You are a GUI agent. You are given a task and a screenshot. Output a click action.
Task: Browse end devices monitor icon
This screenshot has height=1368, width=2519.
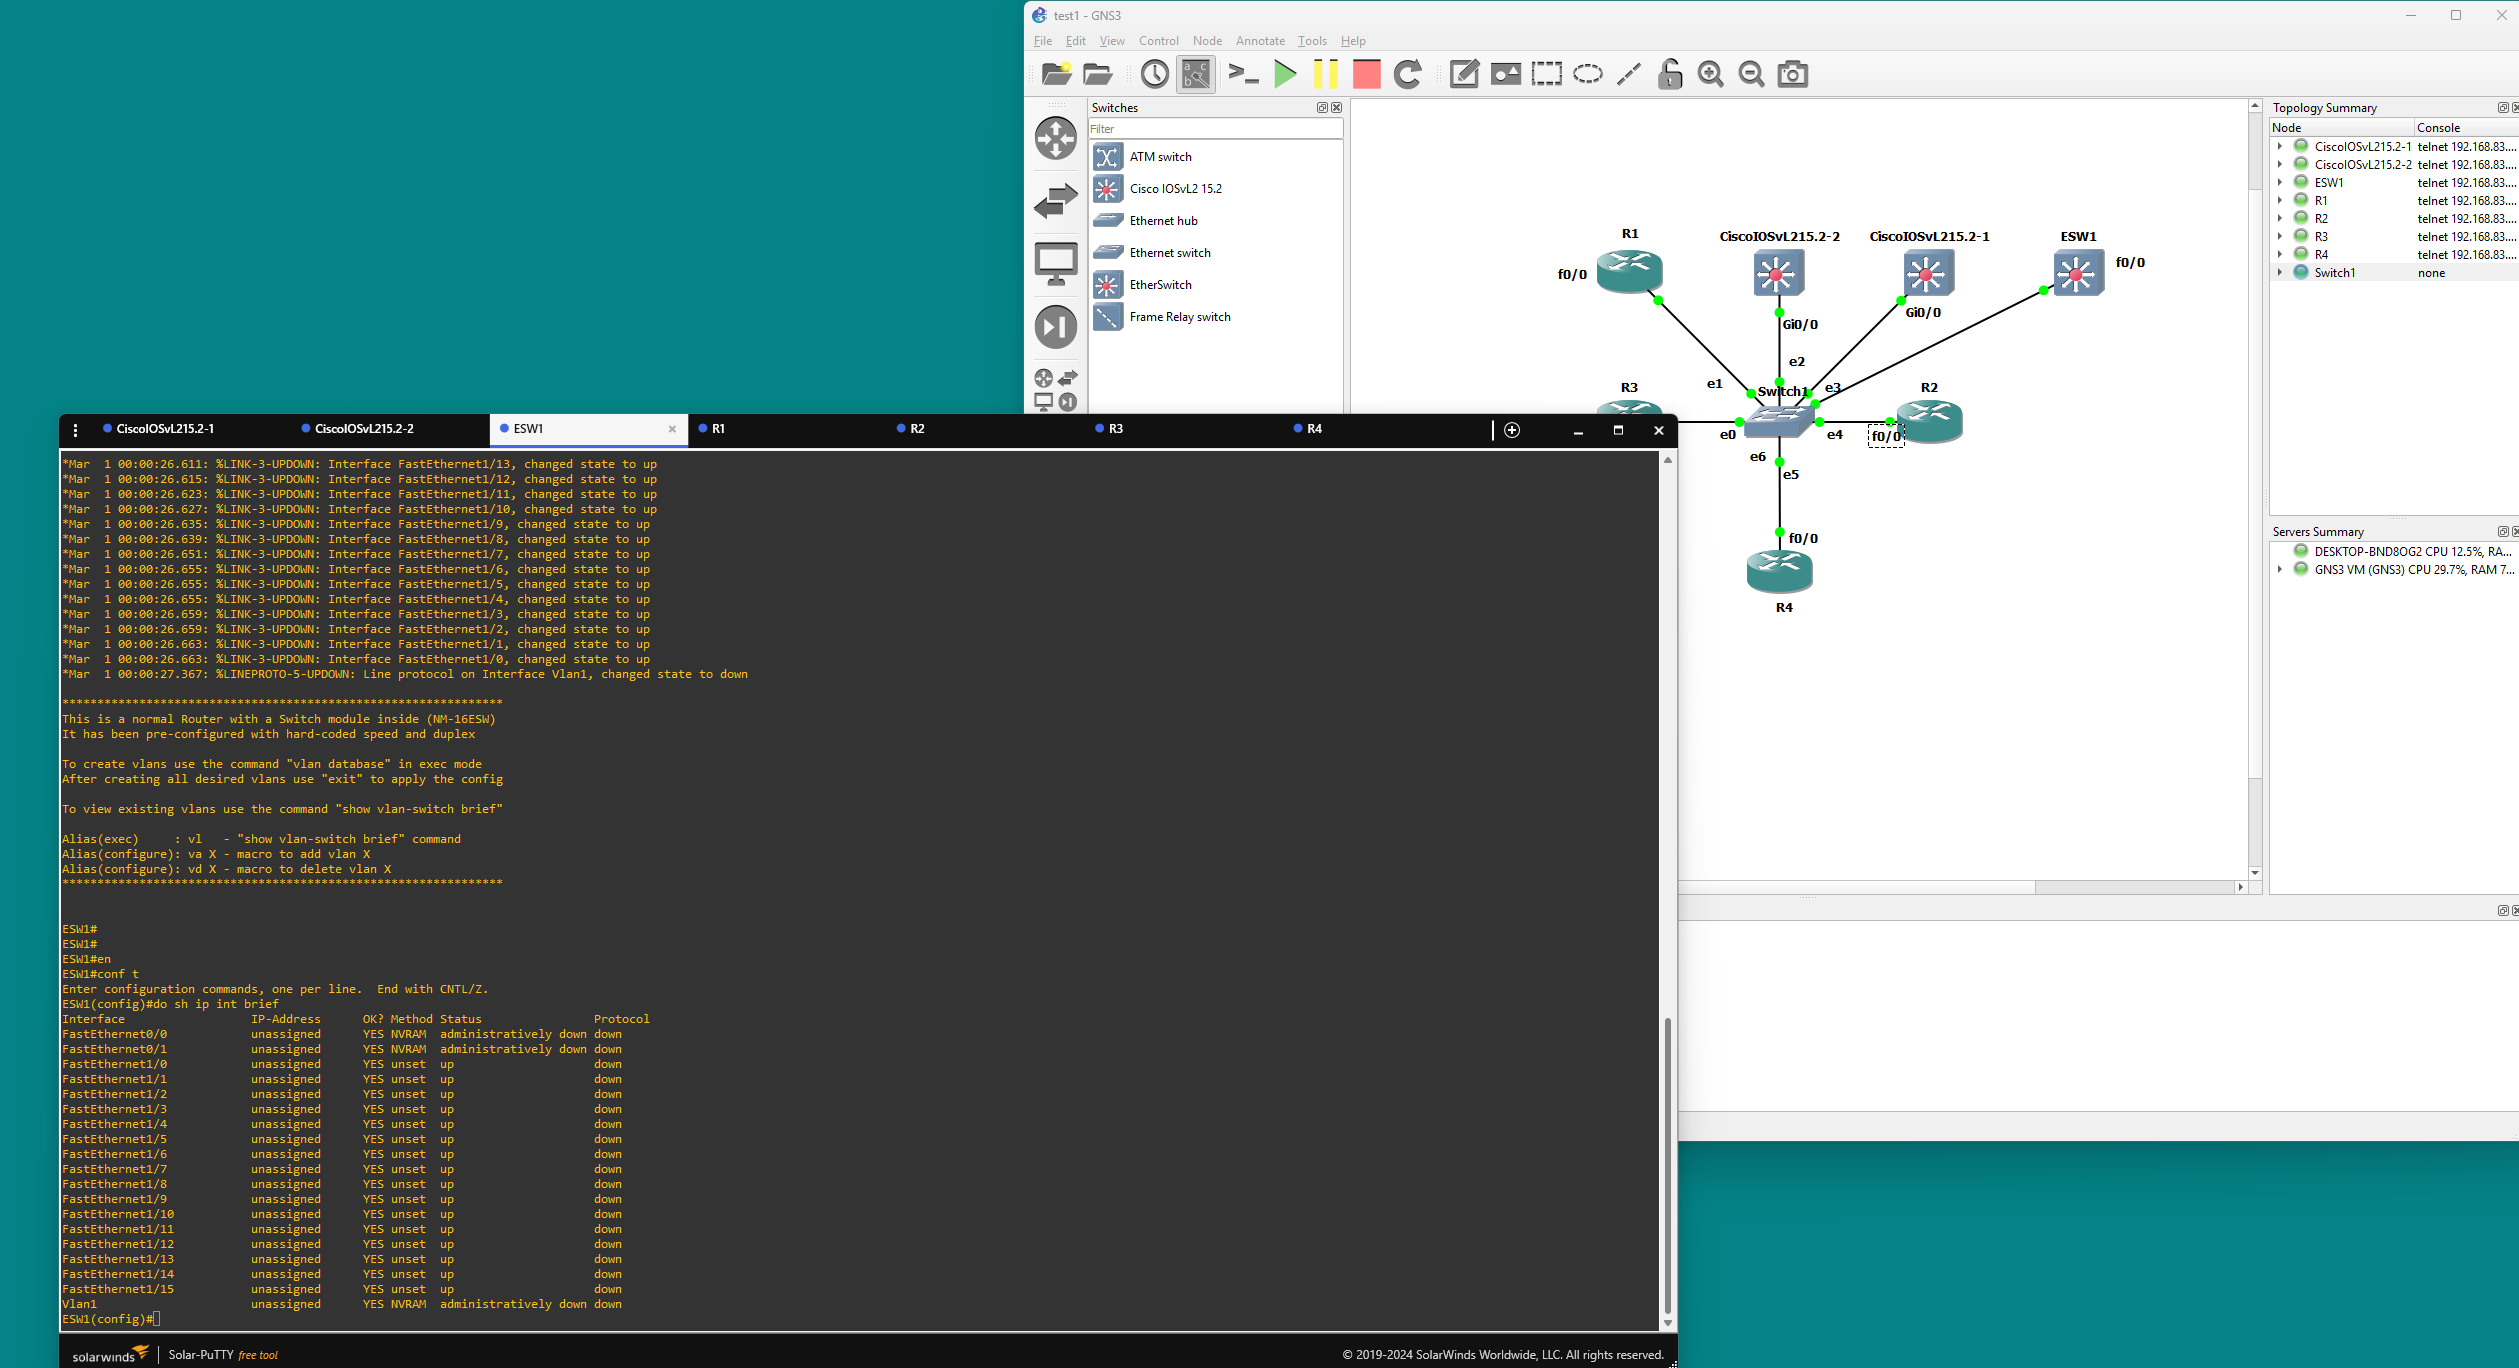[x=1056, y=264]
